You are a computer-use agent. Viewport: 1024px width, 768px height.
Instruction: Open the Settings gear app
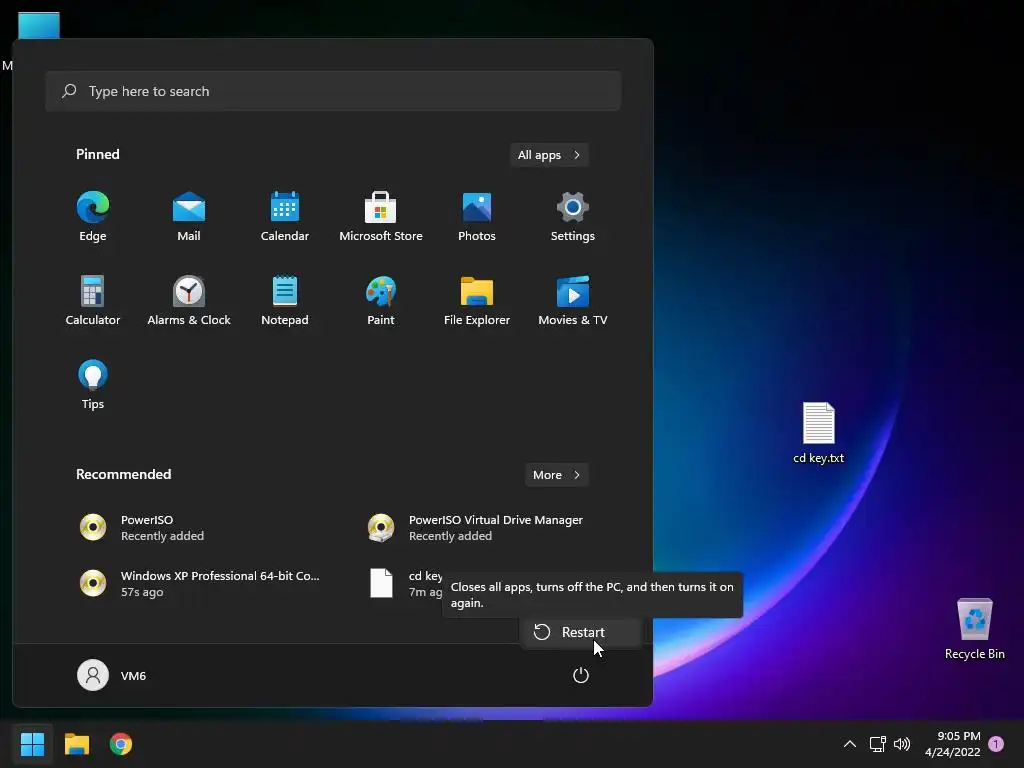pyautogui.click(x=573, y=217)
